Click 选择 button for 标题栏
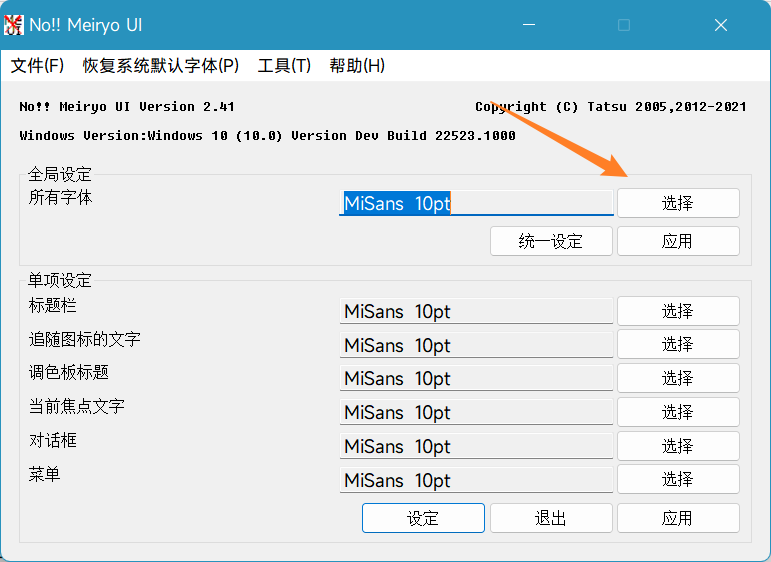Screen dimensions: 771x562 click(678, 311)
